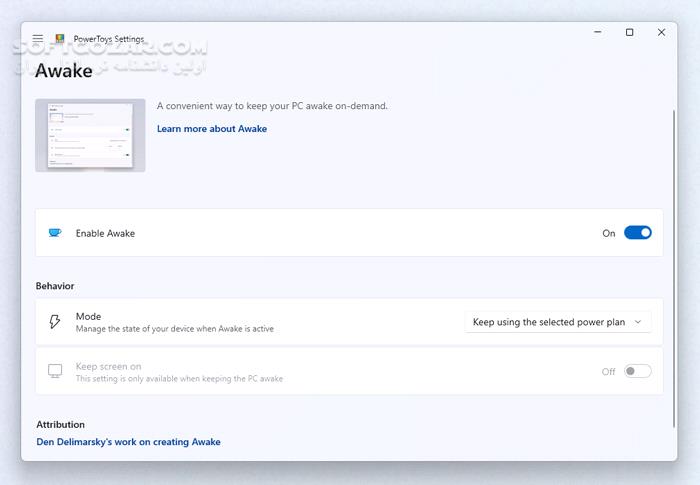Click 'This setting is only available' note

click(x=179, y=379)
